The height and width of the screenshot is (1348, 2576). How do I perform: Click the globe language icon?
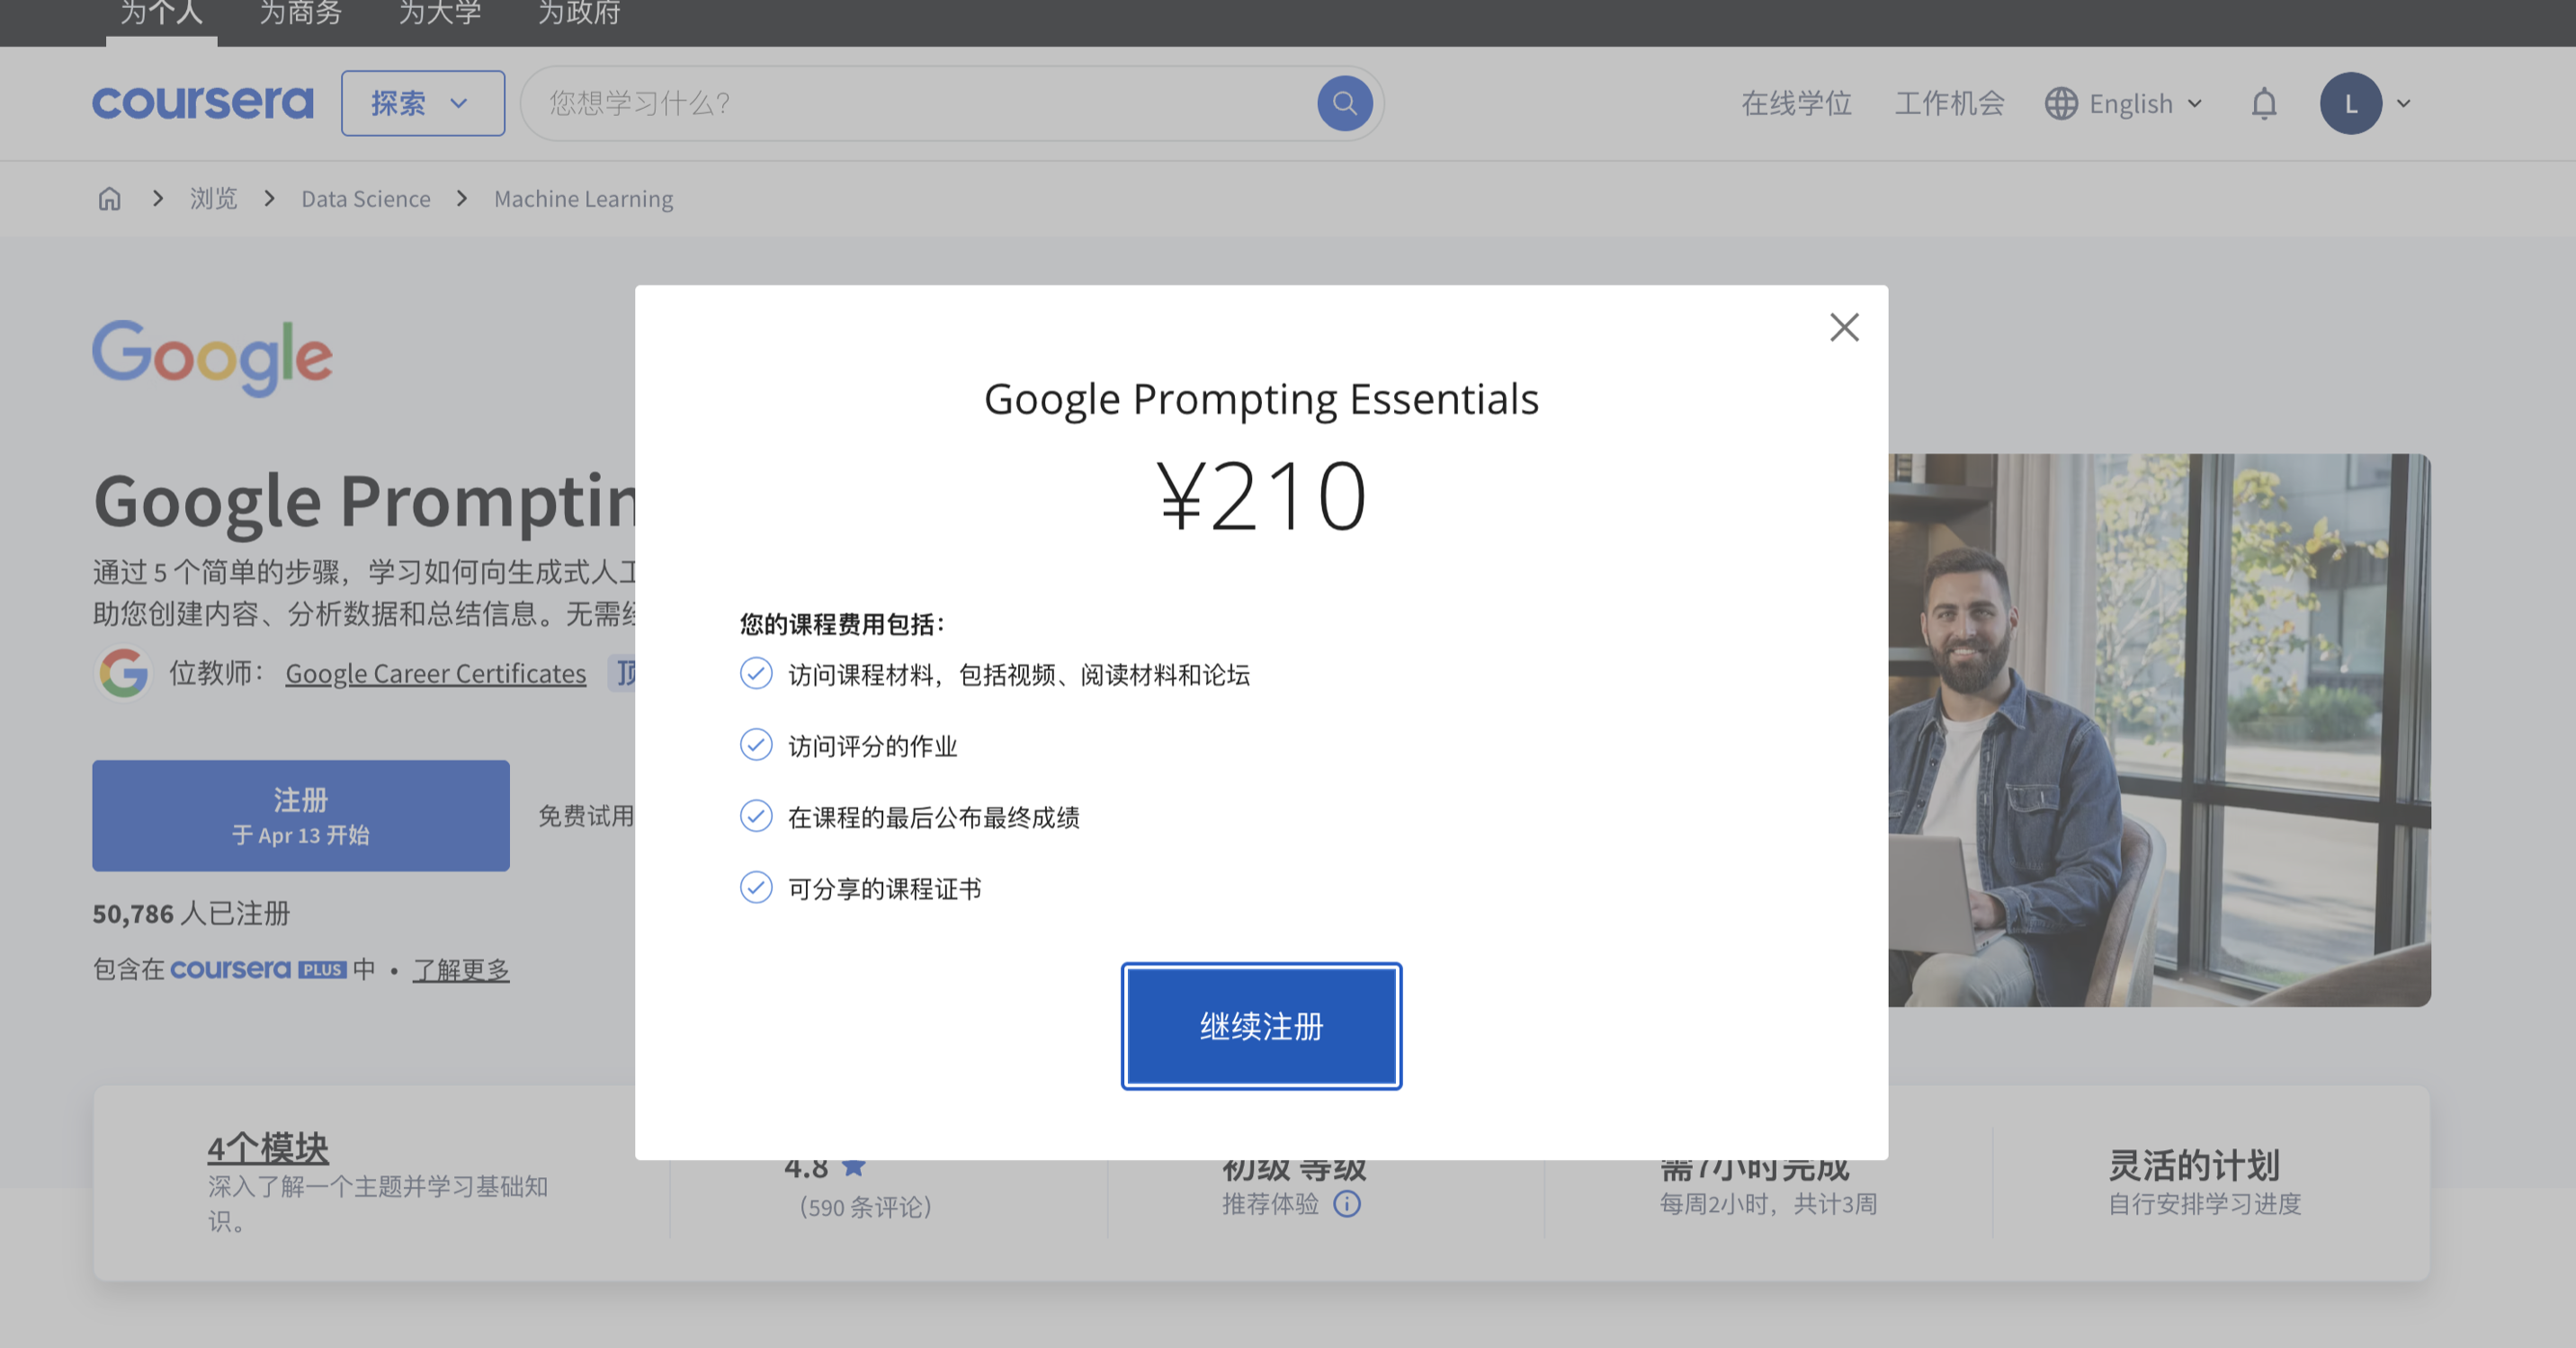[2061, 103]
